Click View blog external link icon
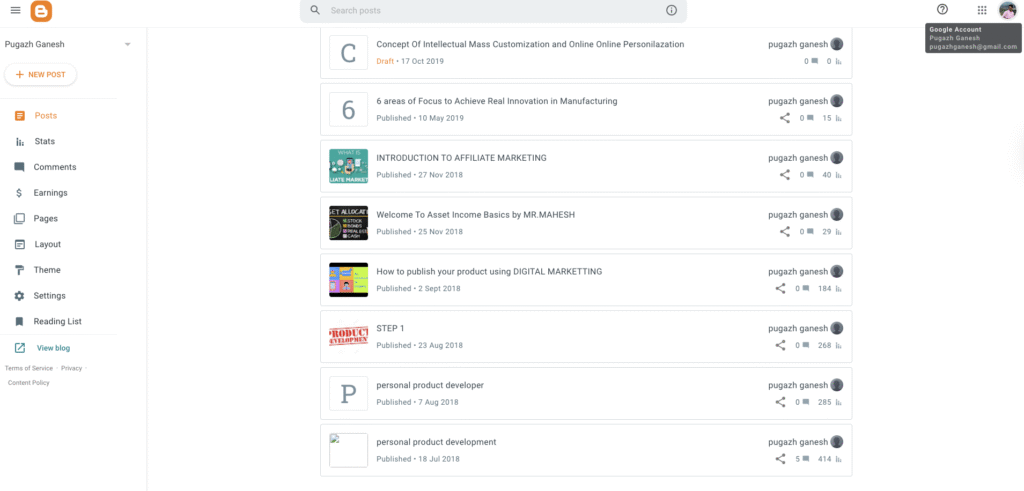 click(19, 348)
